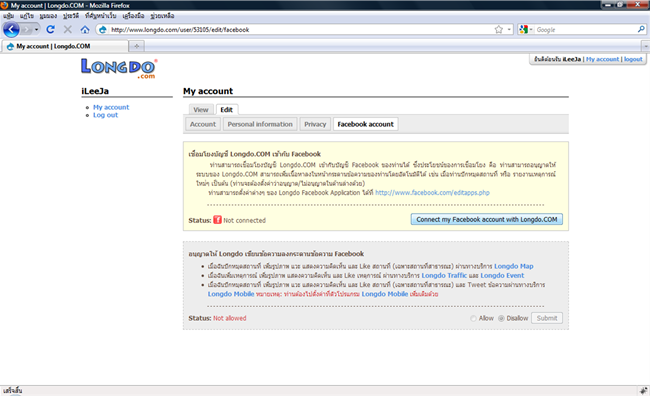Open the Longdo Traffic link
The width and height of the screenshot is (650, 396).
(444, 275)
